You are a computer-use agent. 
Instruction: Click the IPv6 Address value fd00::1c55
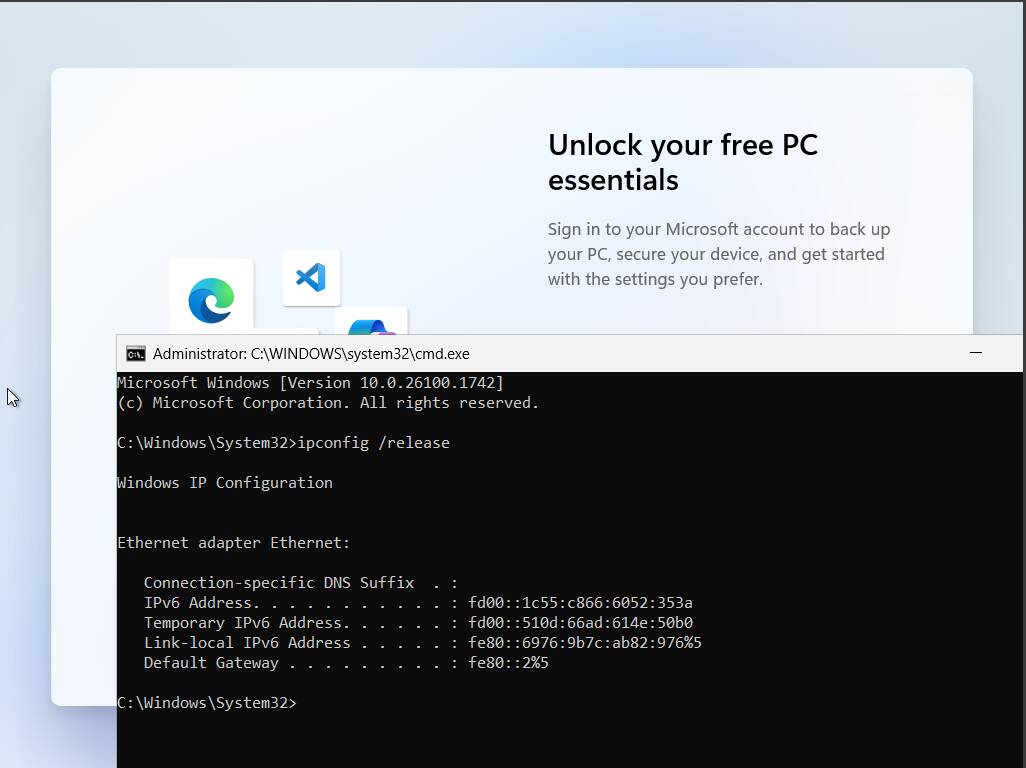pyautogui.click(x=580, y=603)
